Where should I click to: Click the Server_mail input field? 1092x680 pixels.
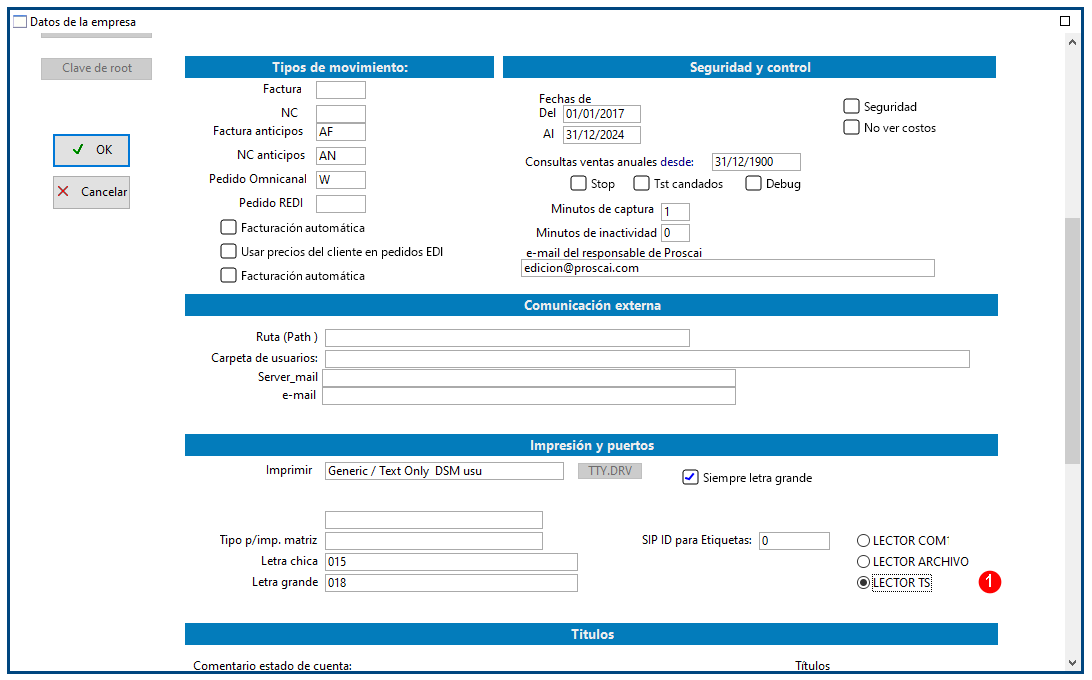point(529,378)
